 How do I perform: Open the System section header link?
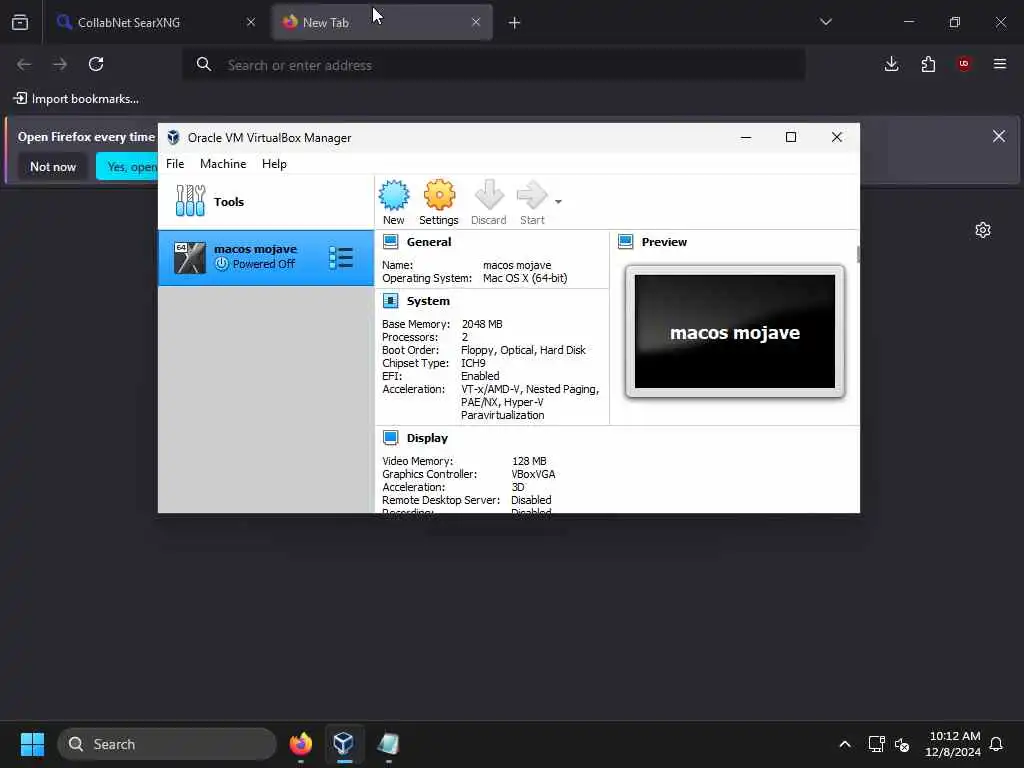tap(428, 301)
